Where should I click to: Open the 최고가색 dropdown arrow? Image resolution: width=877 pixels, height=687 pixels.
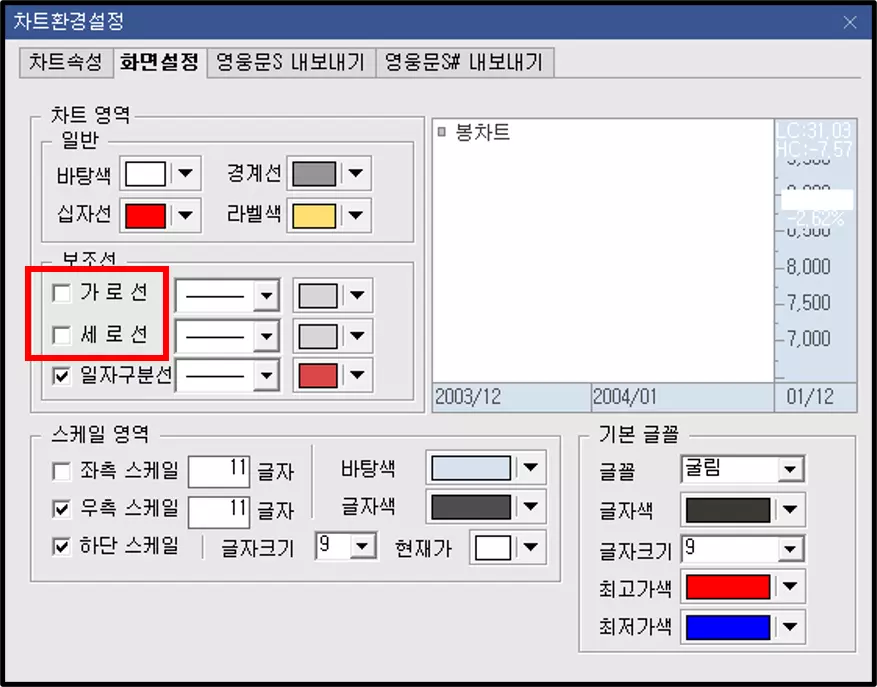tap(790, 587)
